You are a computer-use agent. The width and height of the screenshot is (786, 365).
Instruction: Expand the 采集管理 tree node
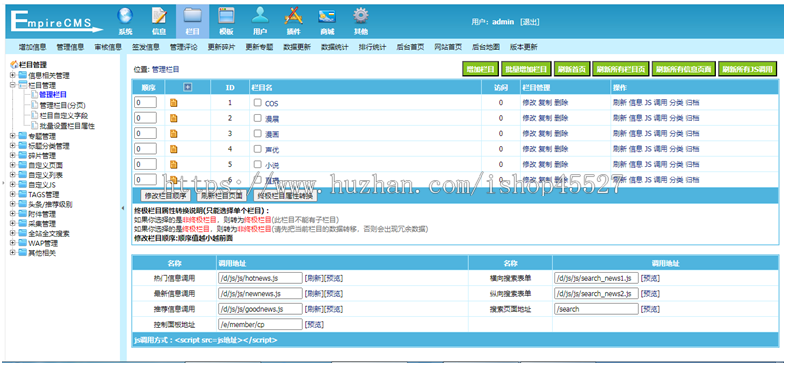(12, 224)
